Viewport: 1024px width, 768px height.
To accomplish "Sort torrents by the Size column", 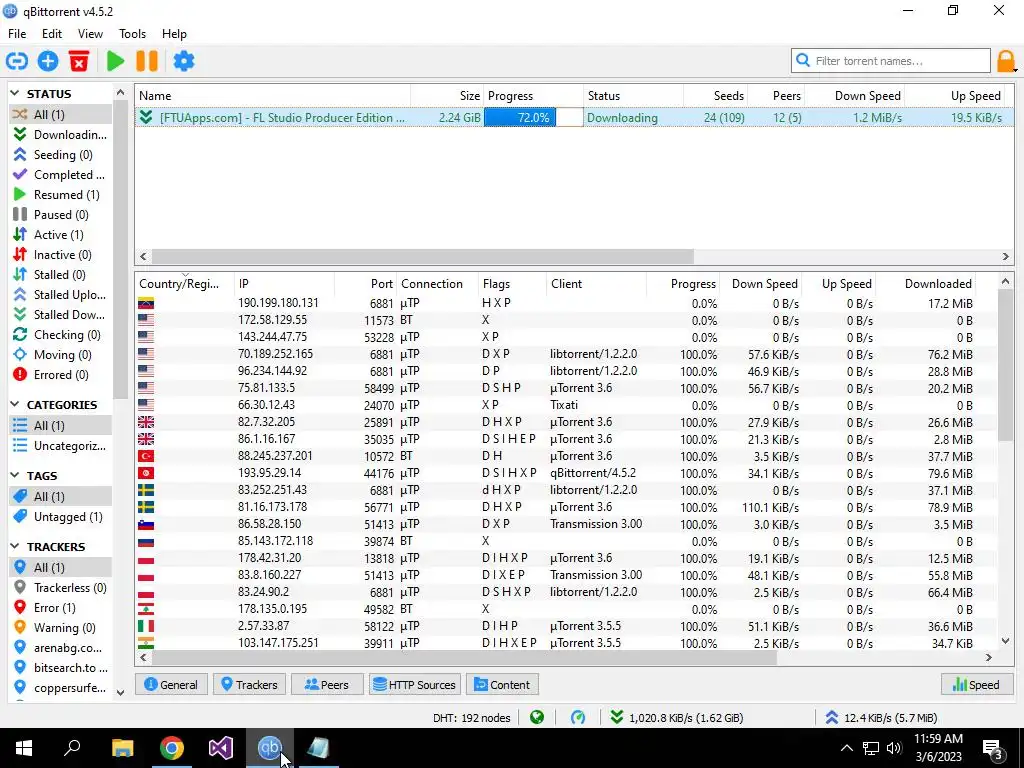I will [446, 96].
